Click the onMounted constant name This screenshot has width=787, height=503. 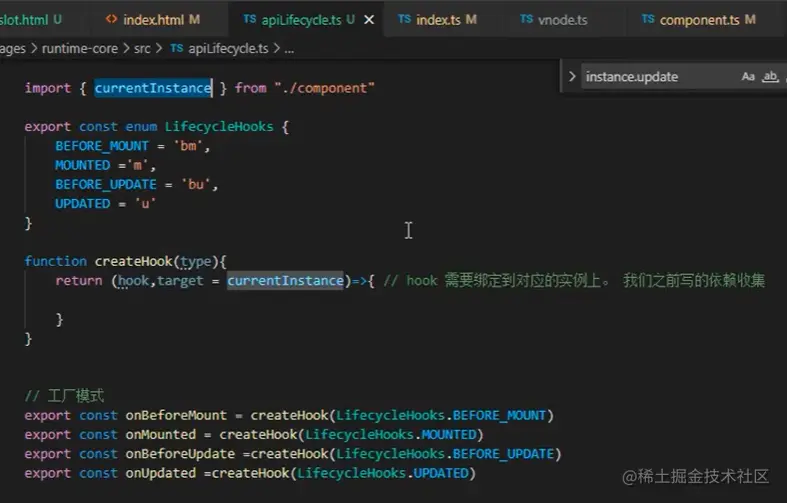[161, 434]
